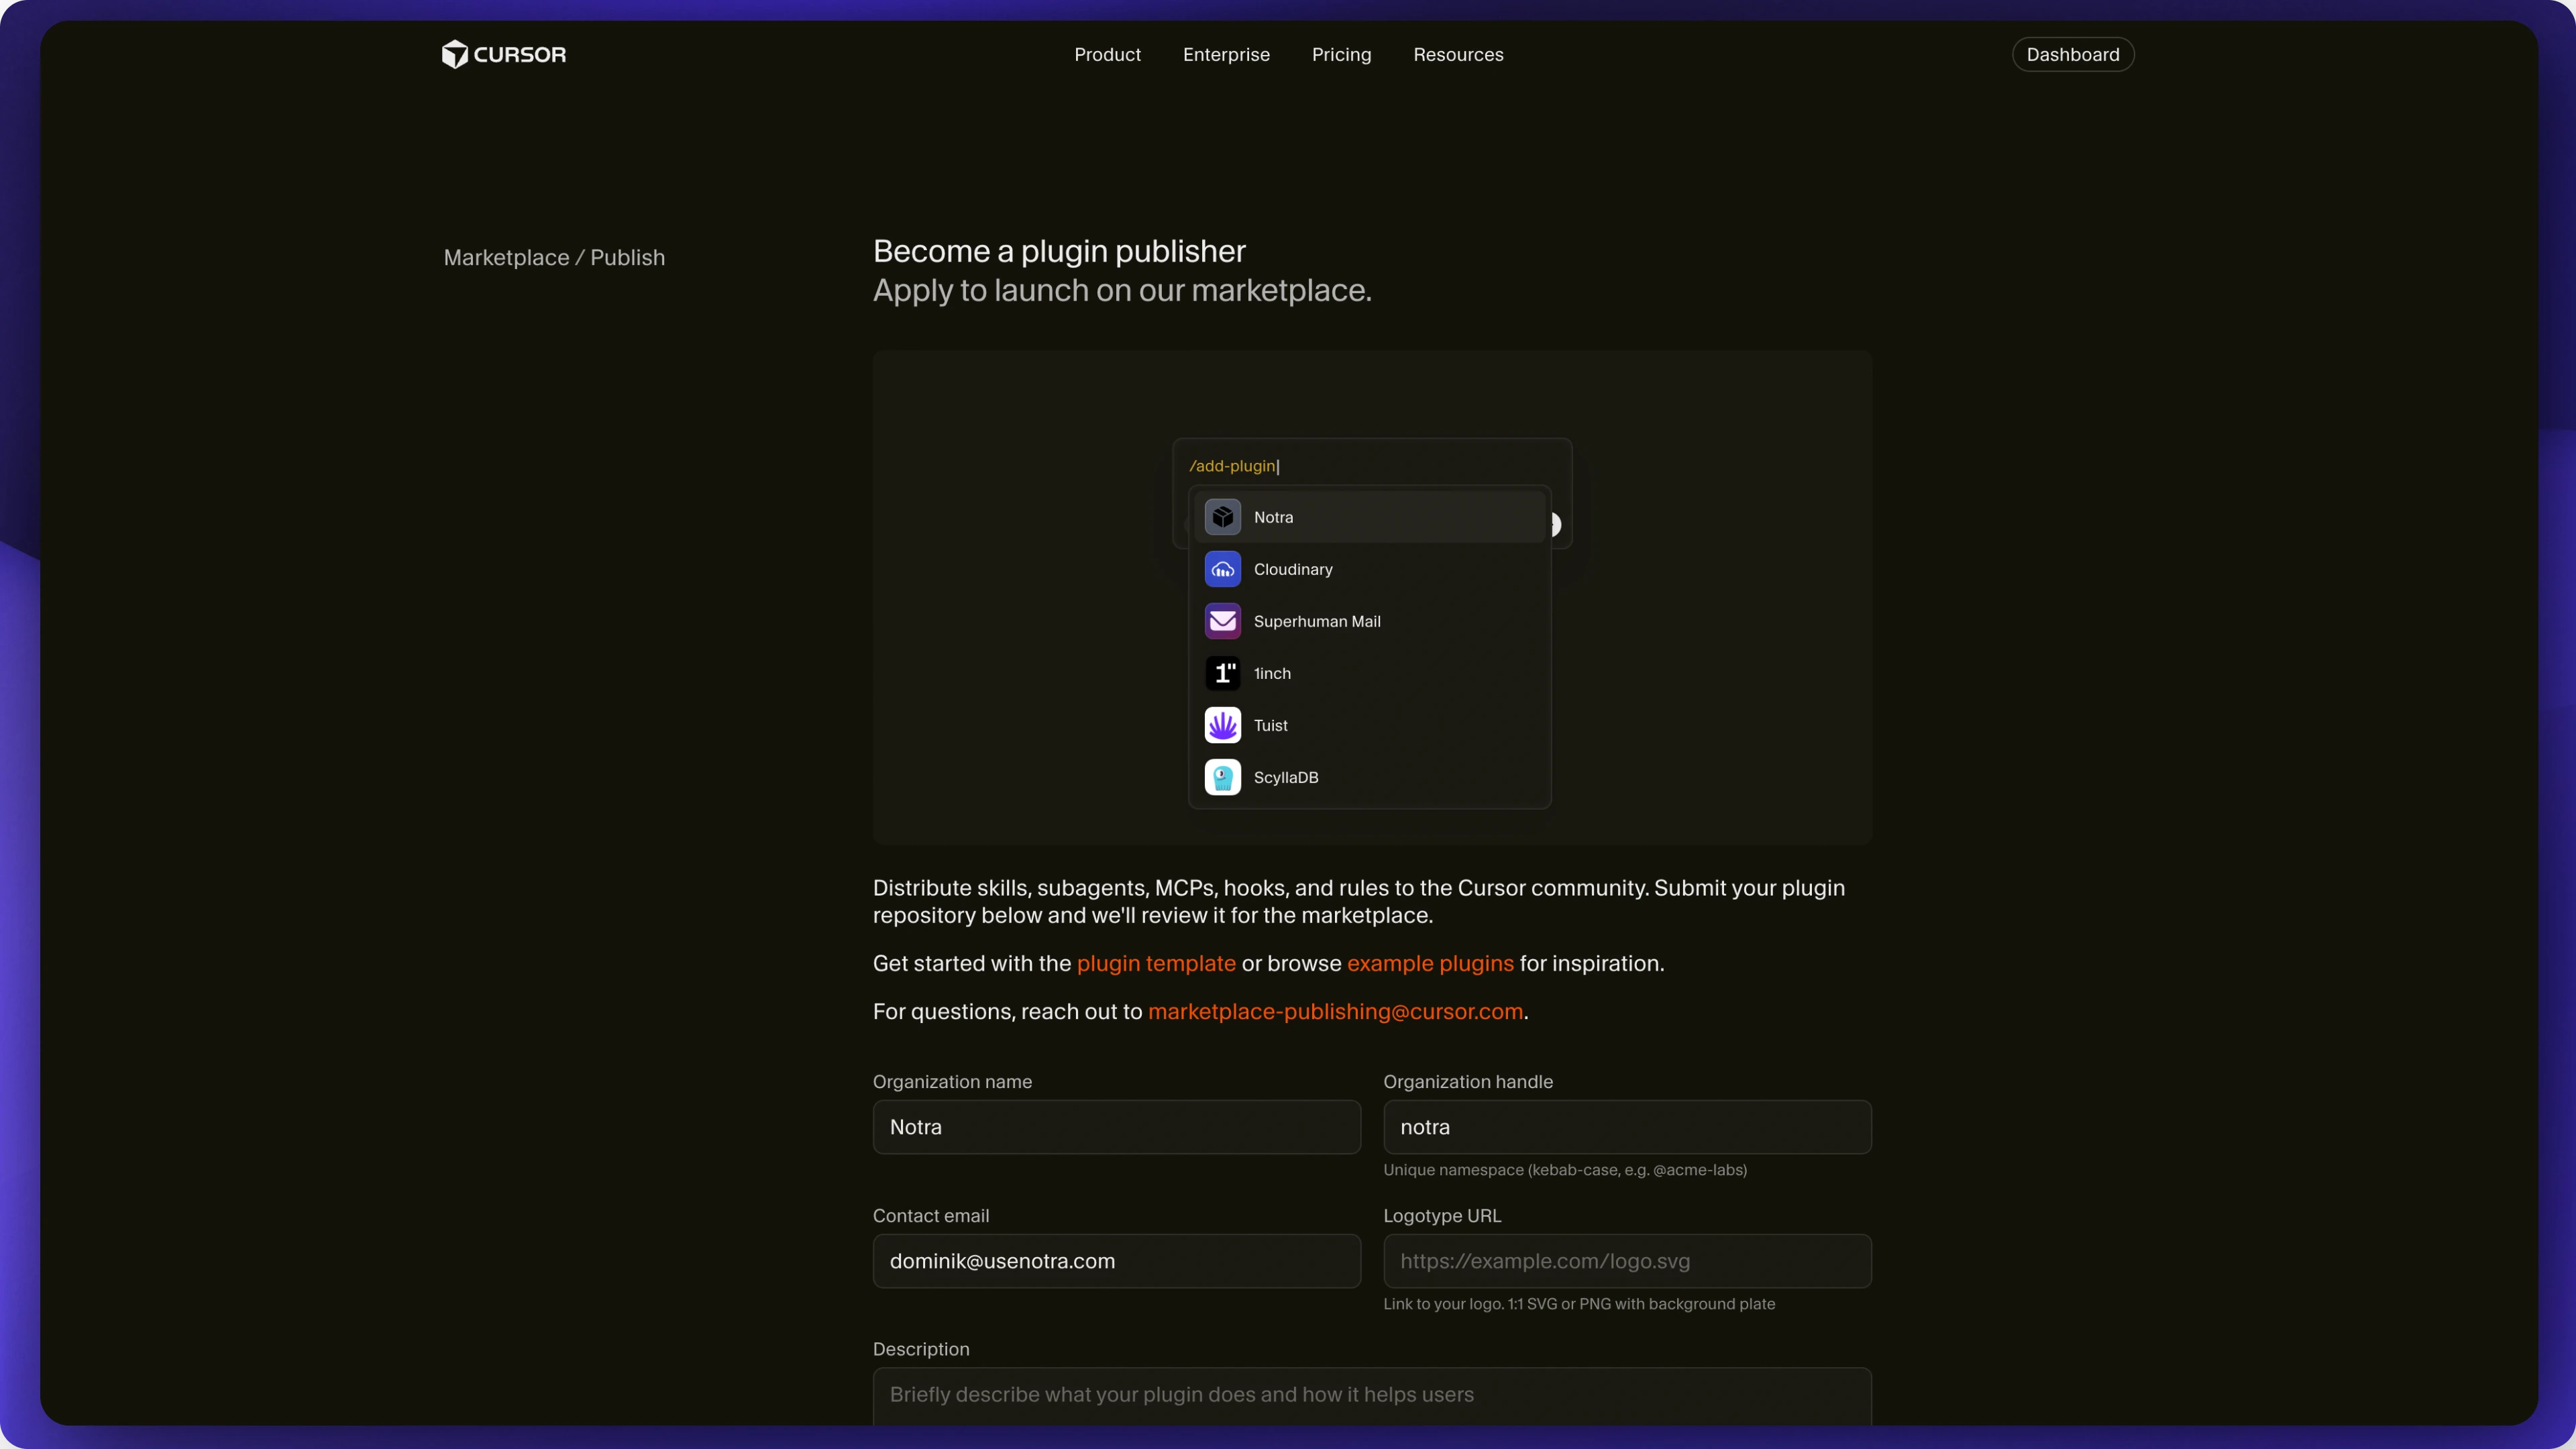2576x1449 pixels.
Task: Choose Superhuman Mail text in list
Action: pos(1317,621)
